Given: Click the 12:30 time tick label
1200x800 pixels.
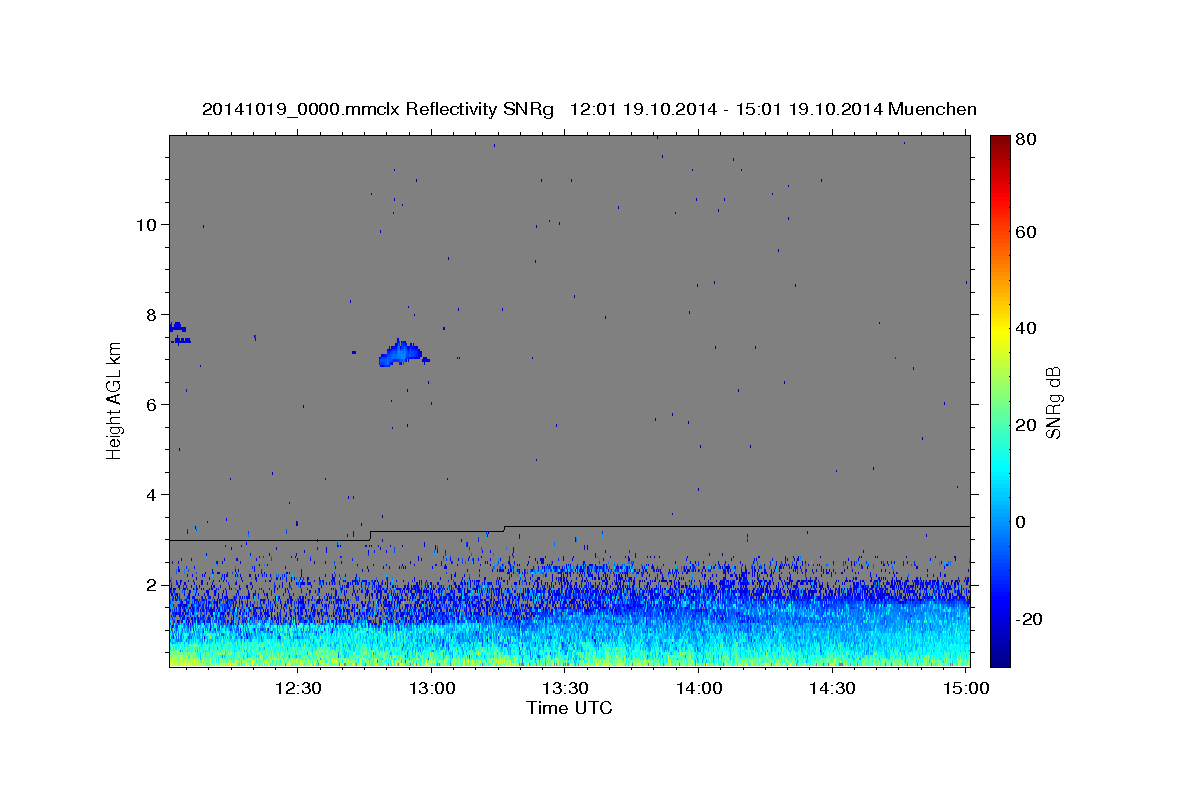Looking at the screenshot, I should 298,688.
